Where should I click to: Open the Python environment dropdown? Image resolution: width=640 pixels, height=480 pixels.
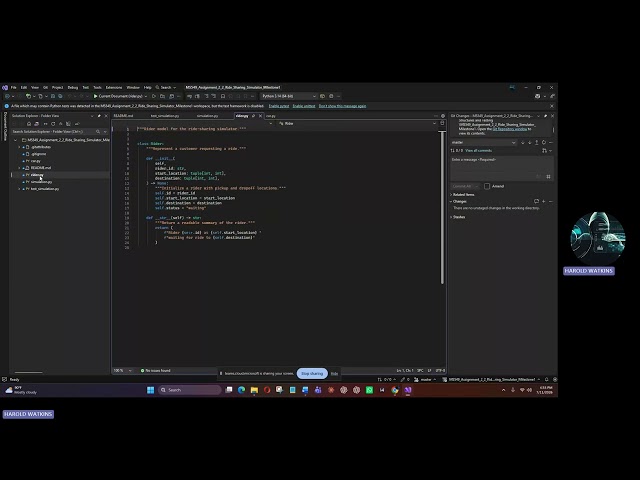point(289,96)
